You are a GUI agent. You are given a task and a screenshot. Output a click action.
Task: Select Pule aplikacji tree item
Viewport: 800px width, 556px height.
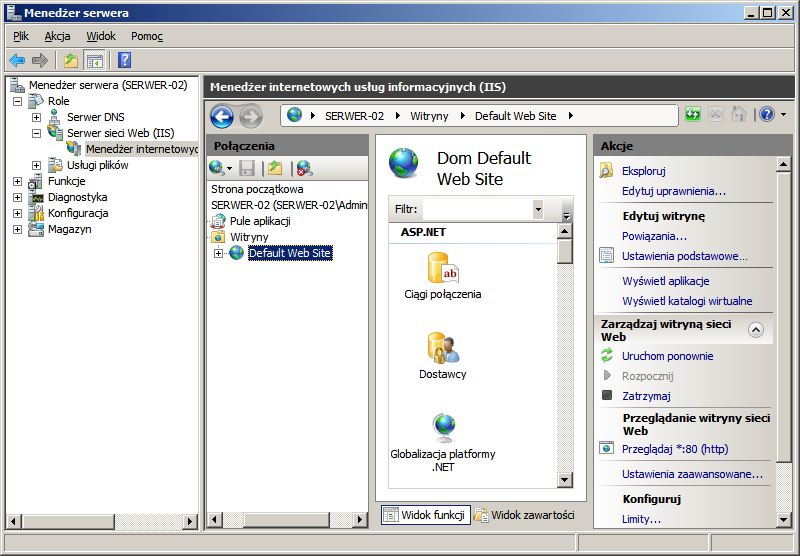[x=260, y=221]
